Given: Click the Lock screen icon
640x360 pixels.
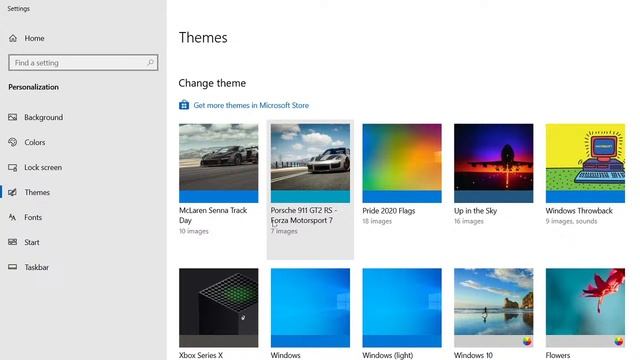Looking at the screenshot, I should coord(13,167).
